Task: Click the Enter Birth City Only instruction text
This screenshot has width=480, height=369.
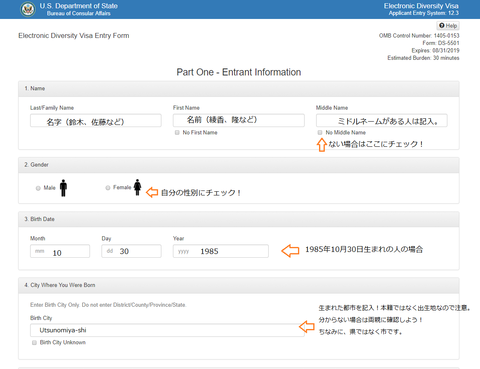Action: 108,305
